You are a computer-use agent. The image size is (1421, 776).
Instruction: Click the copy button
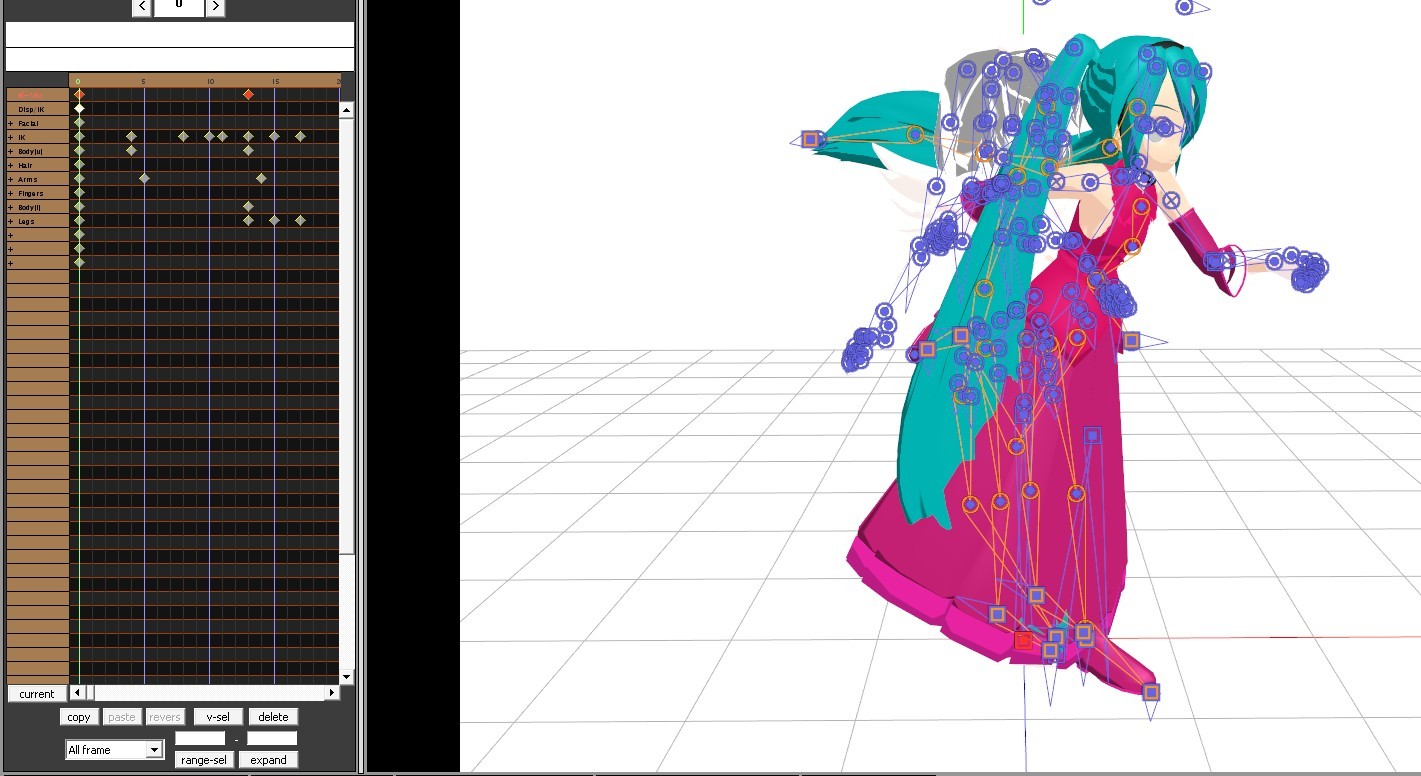(x=79, y=717)
